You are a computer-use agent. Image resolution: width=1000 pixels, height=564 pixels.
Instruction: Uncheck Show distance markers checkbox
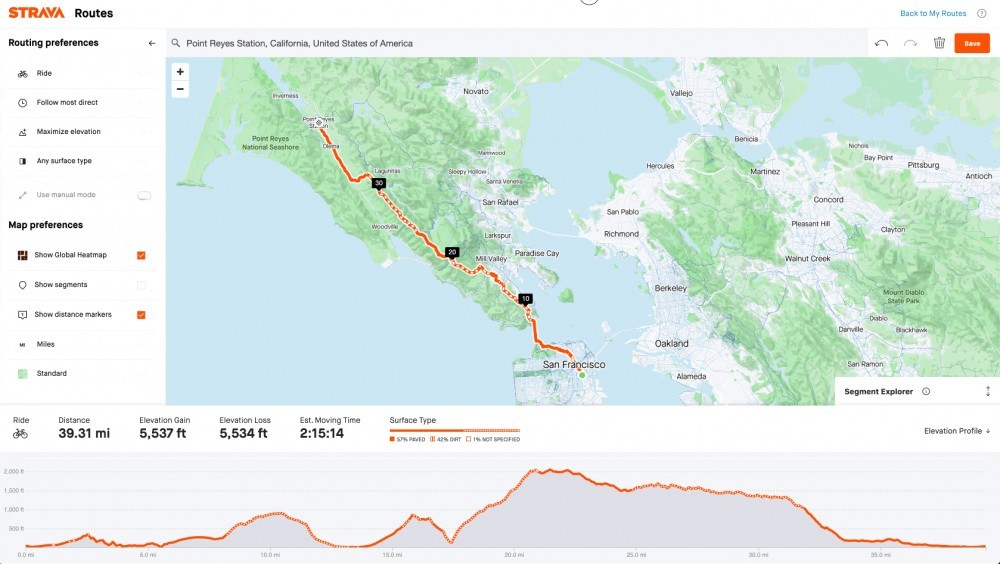point(142,315)
